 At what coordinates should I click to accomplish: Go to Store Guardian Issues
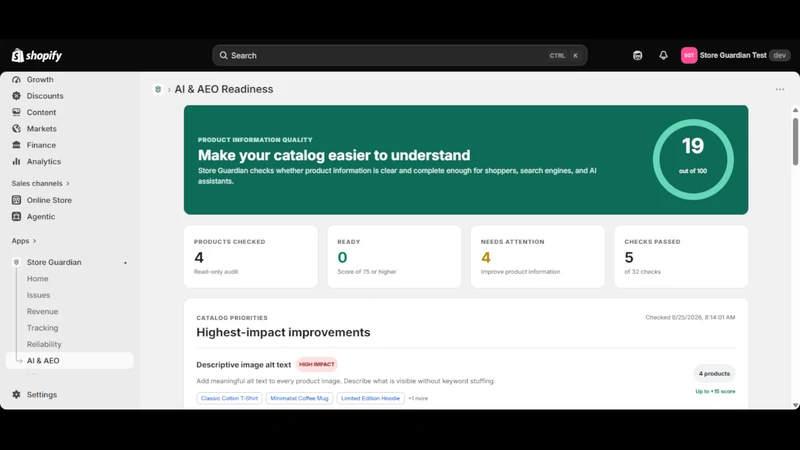(x=38, y=295)
